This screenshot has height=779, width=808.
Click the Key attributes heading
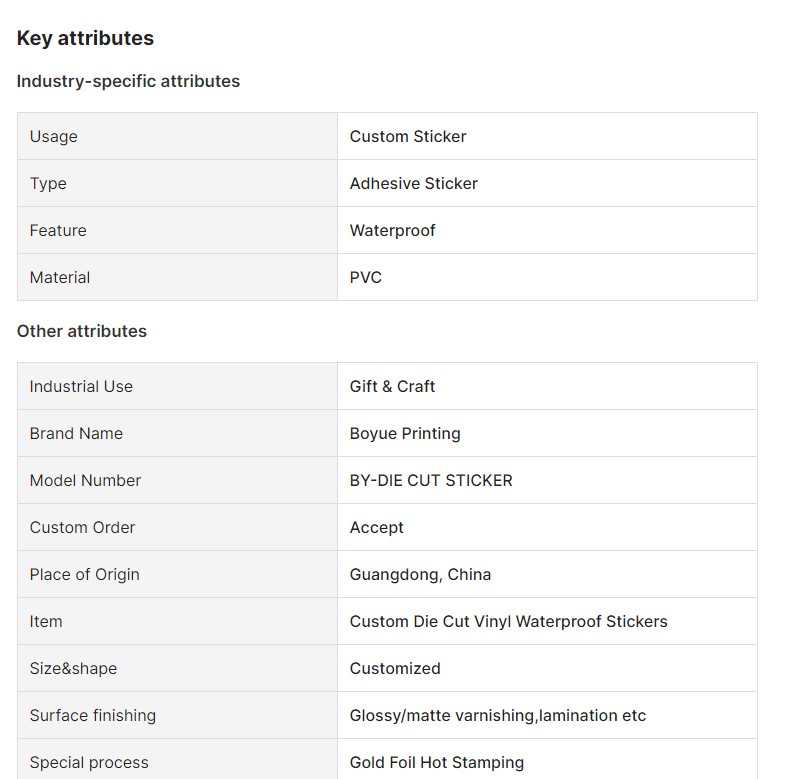coord(85,38)
